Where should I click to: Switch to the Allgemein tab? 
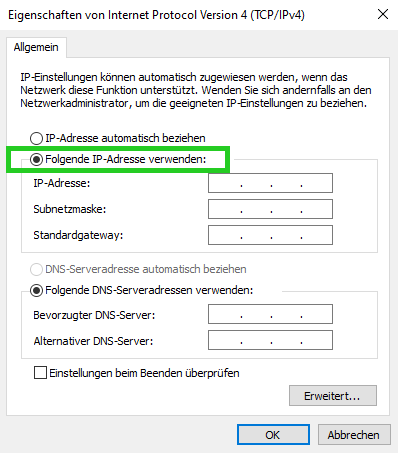click(36, 47)
